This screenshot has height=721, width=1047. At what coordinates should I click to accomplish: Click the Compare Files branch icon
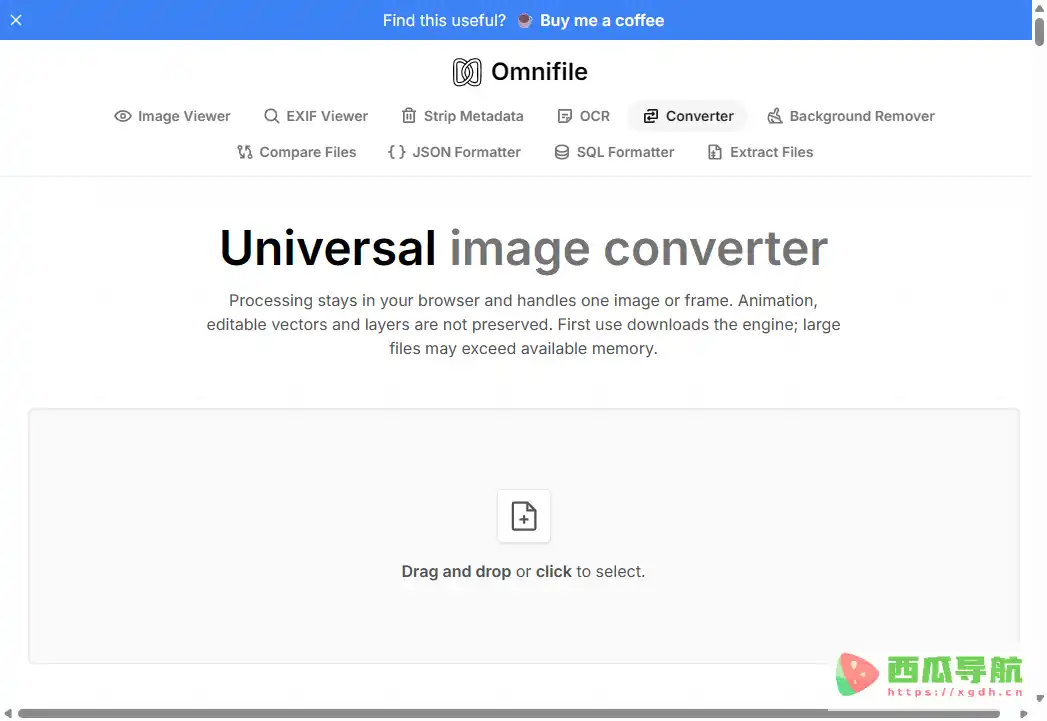(244, 152)
